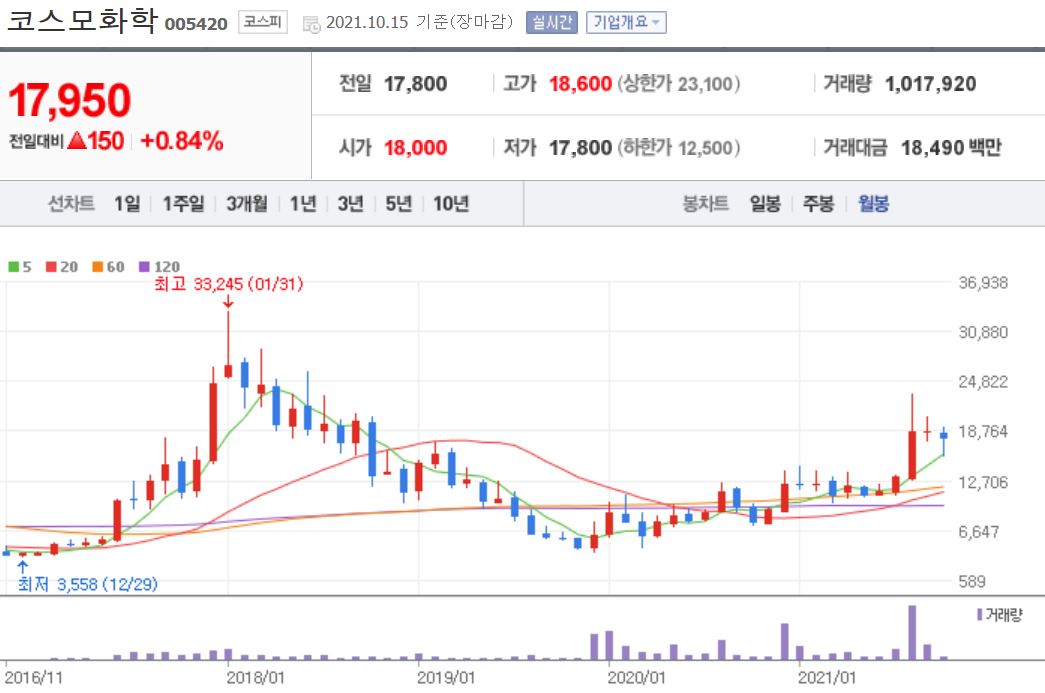Click the 2020/01 date axis label
Image resolution: width=1045 pixels, height=693 pixels.
tap(636, 678)
